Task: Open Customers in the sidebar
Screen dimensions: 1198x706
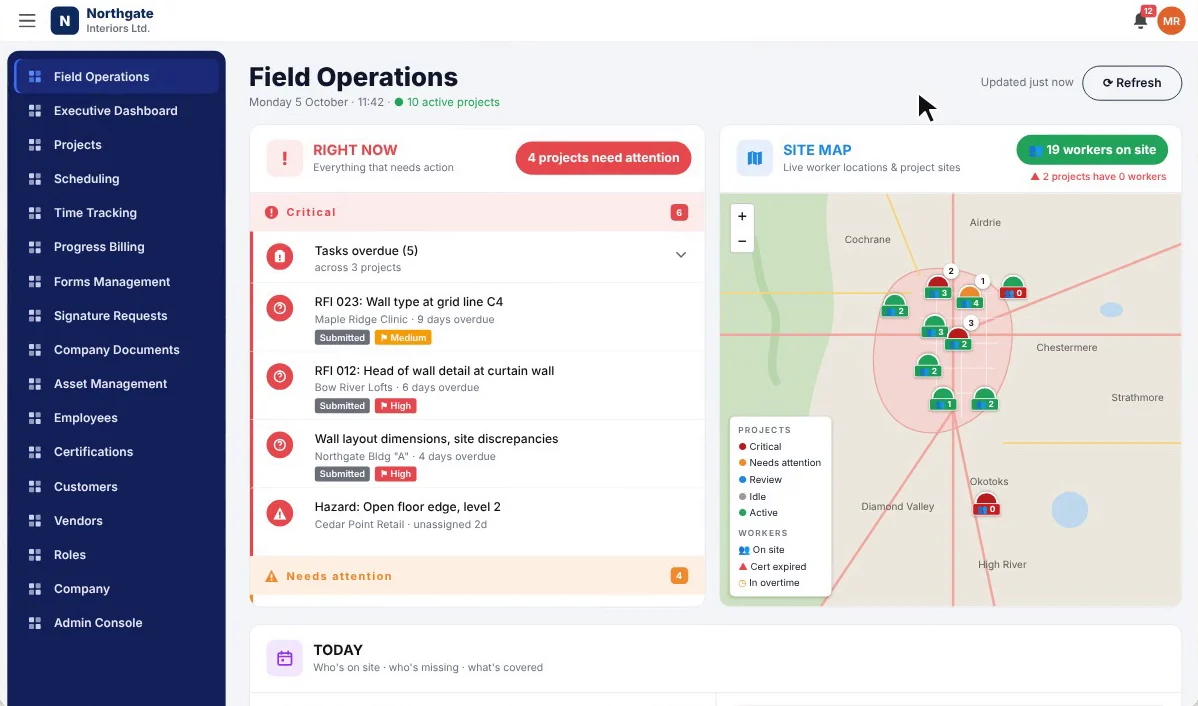Action: click(116, 486)
